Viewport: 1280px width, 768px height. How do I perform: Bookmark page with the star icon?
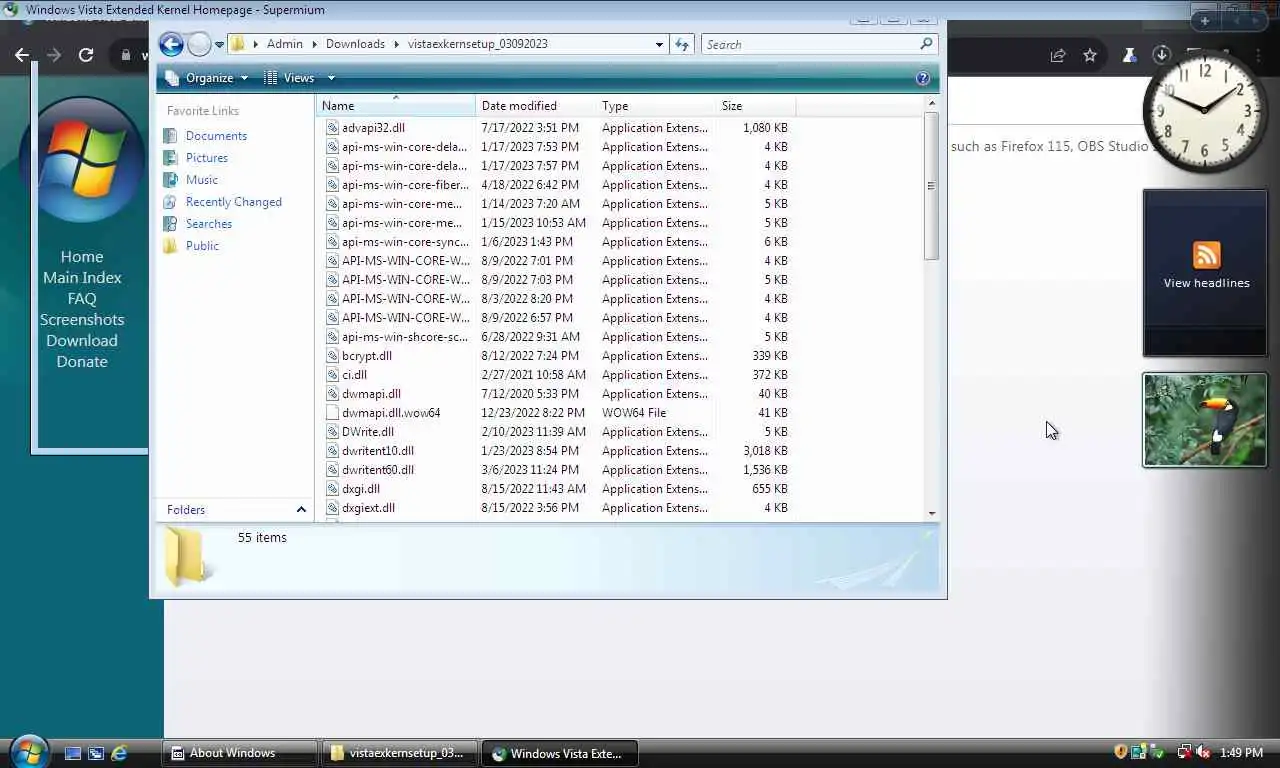coord(1090,56)
